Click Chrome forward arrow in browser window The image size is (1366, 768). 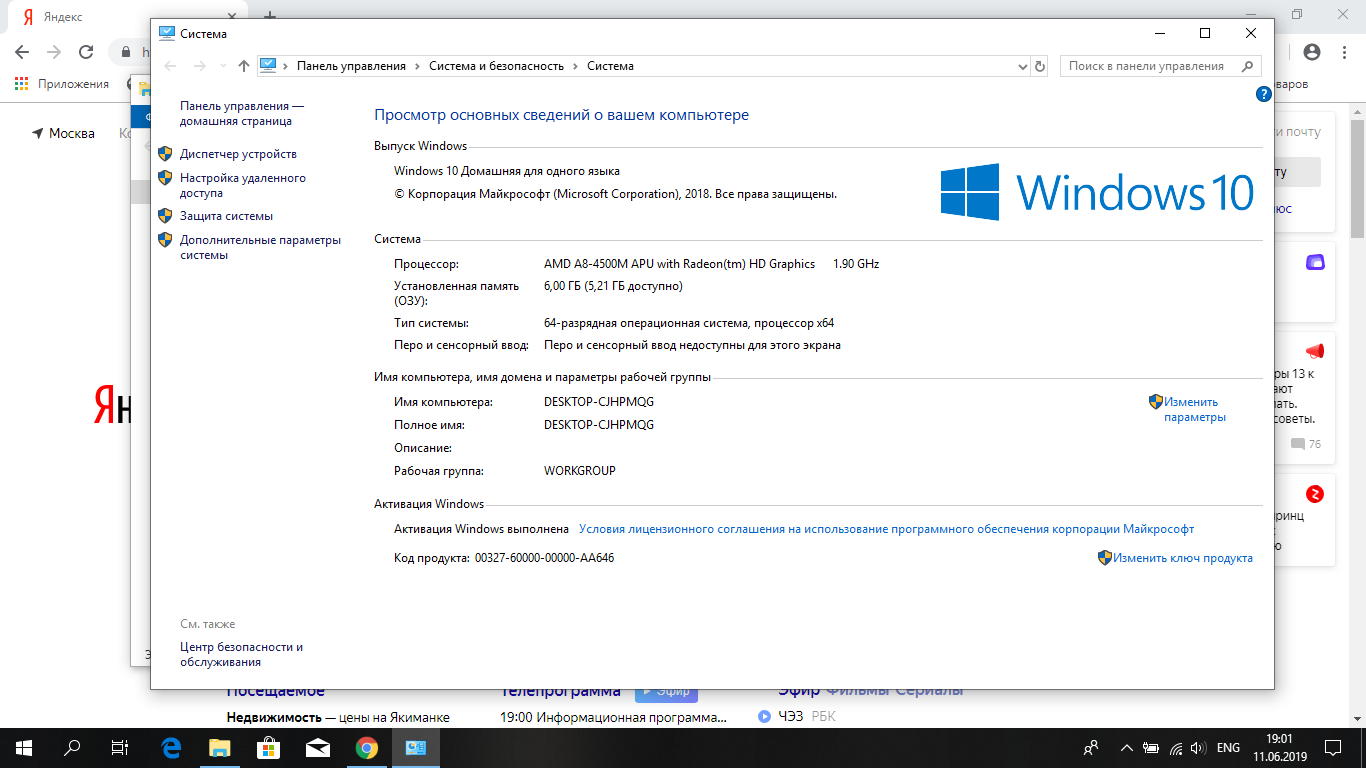54,52
